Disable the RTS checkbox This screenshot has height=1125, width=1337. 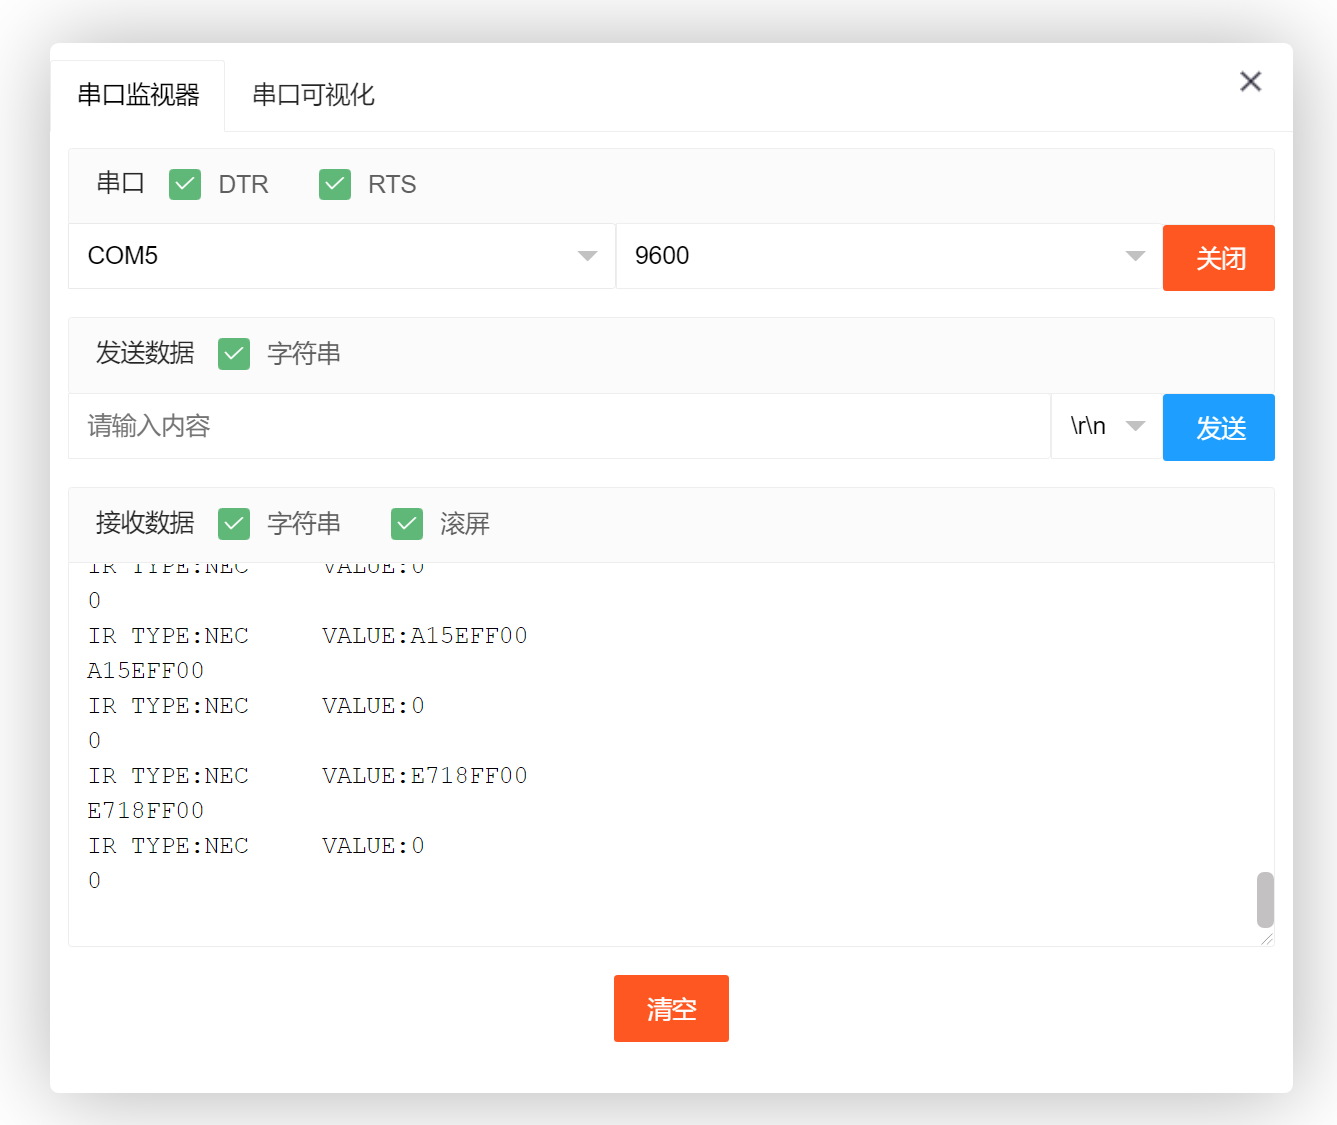coord(335,185)
